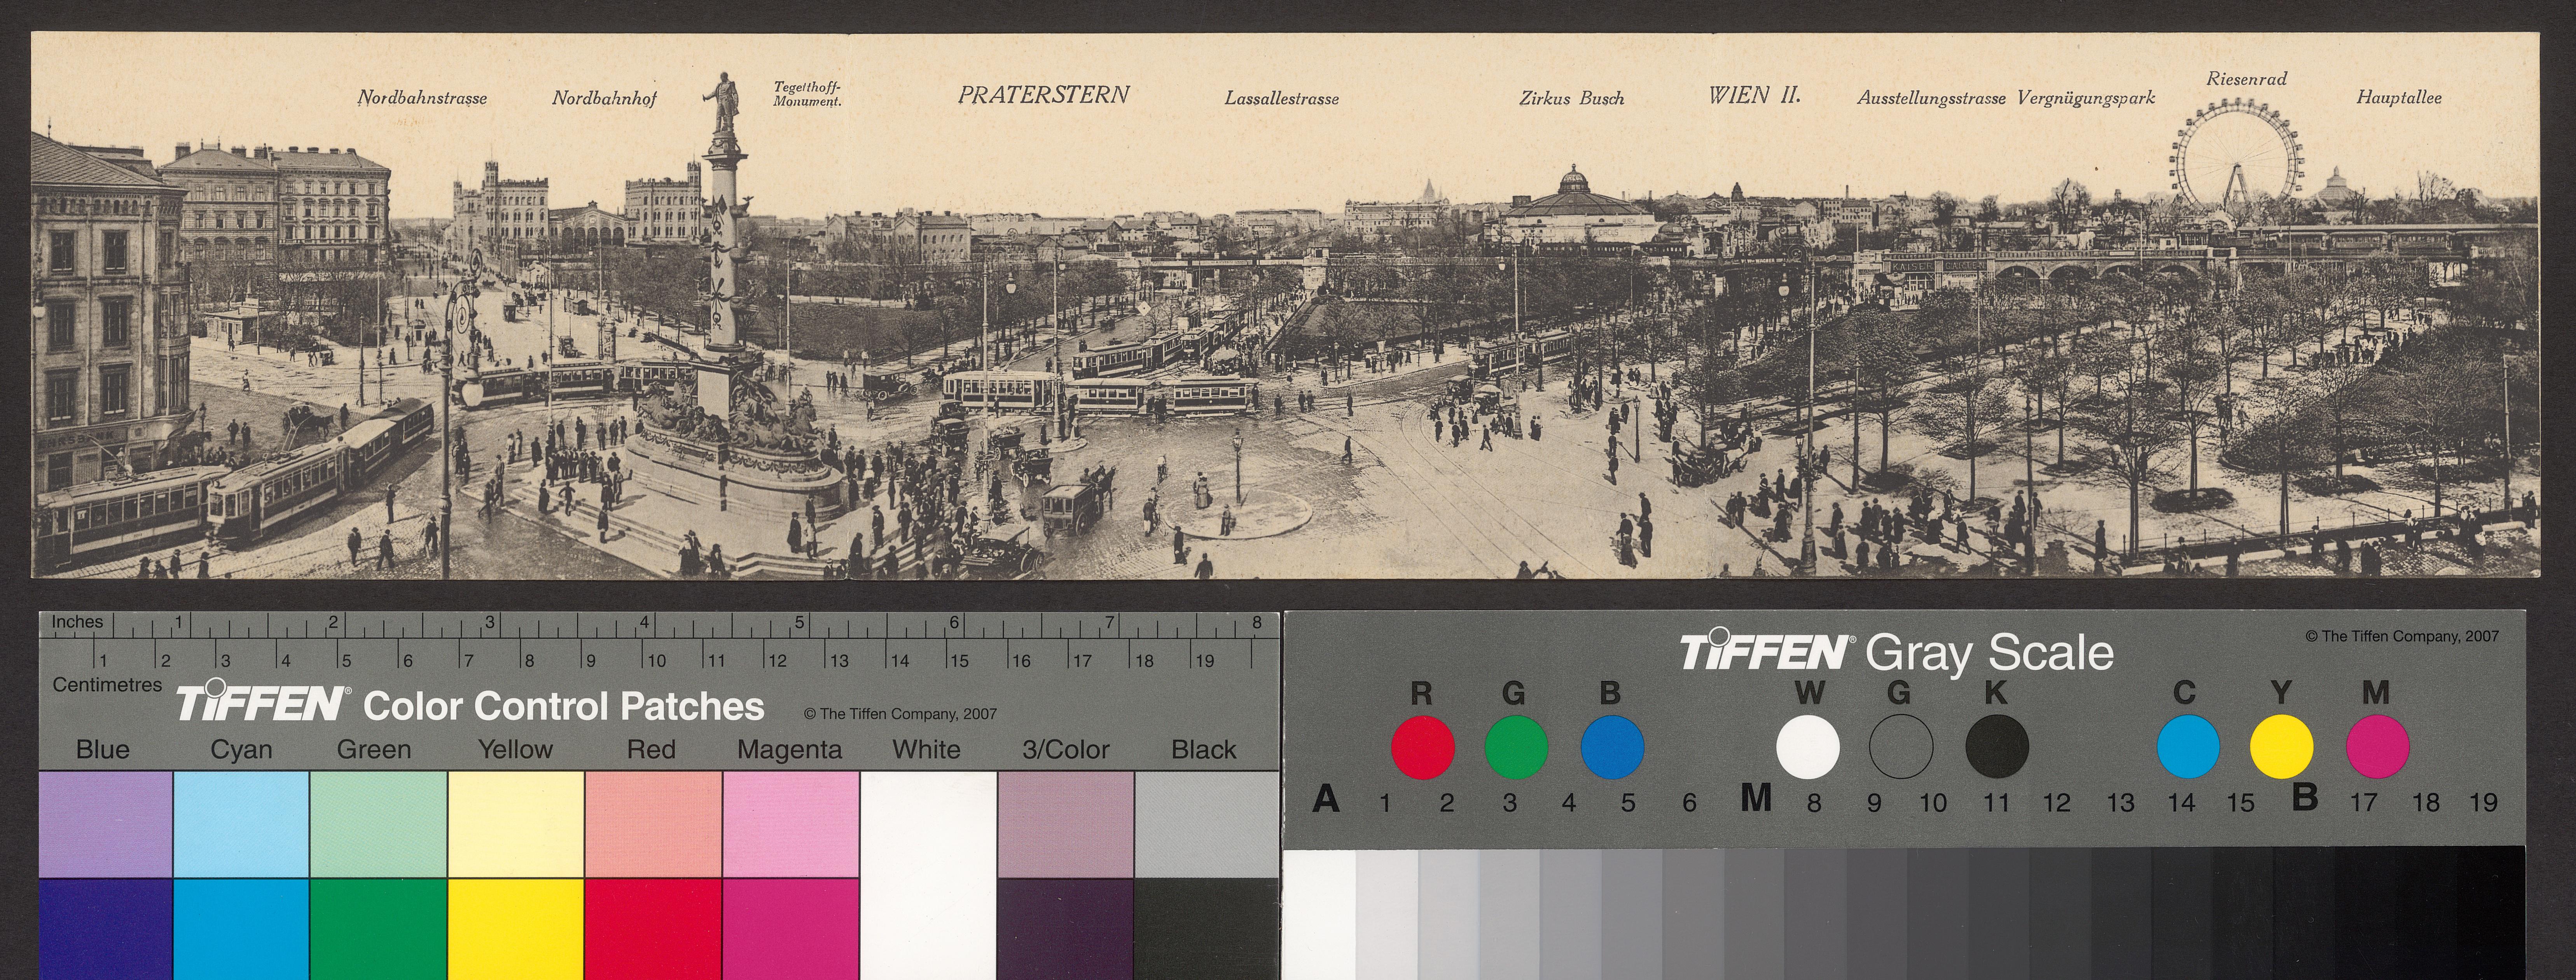This screenshot has height=980, width=2576.
Task: Select the "PRATERSTERN" title text
Action: coord(1043,95)
